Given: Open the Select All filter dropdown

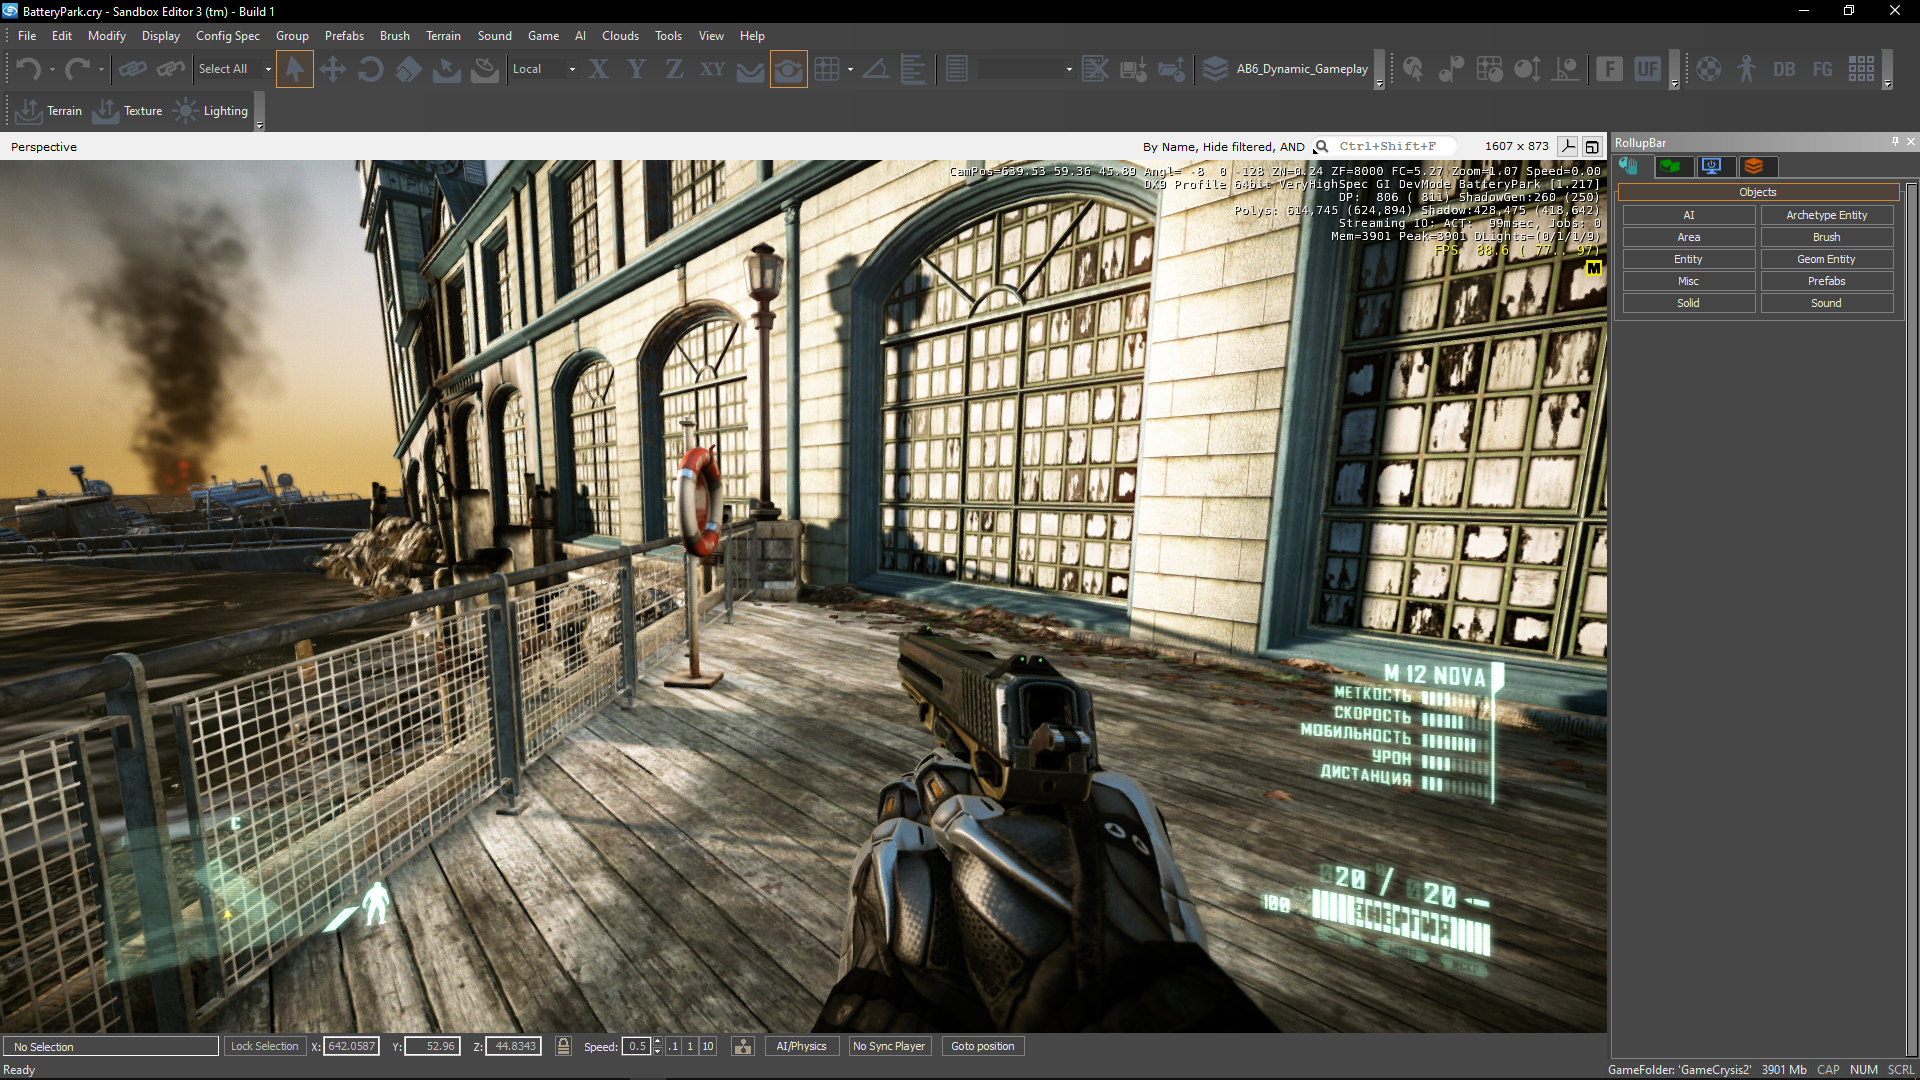Looking at the screenshot, I should coord(267,69).
